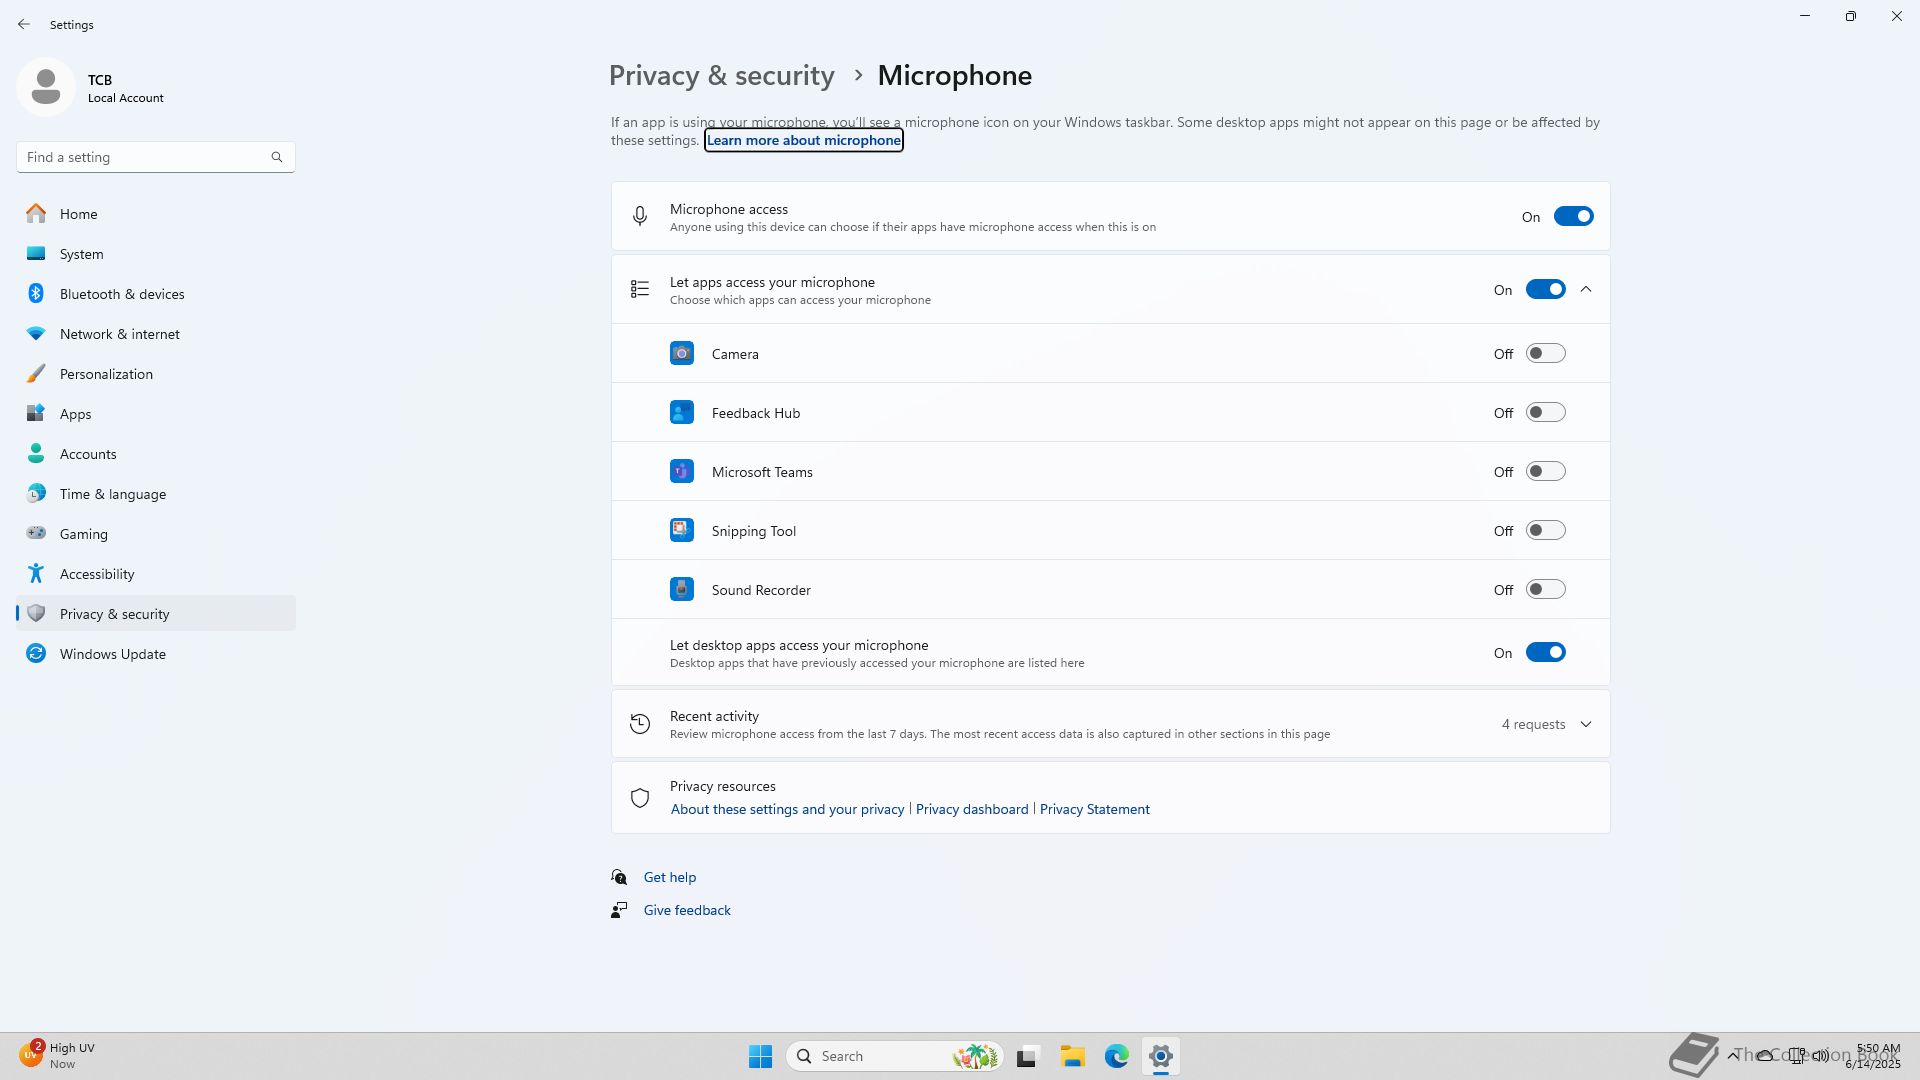Click the Sound Recorder app icon
Viewport: 1920px width, 1080px height.
(x=682, y=590)
